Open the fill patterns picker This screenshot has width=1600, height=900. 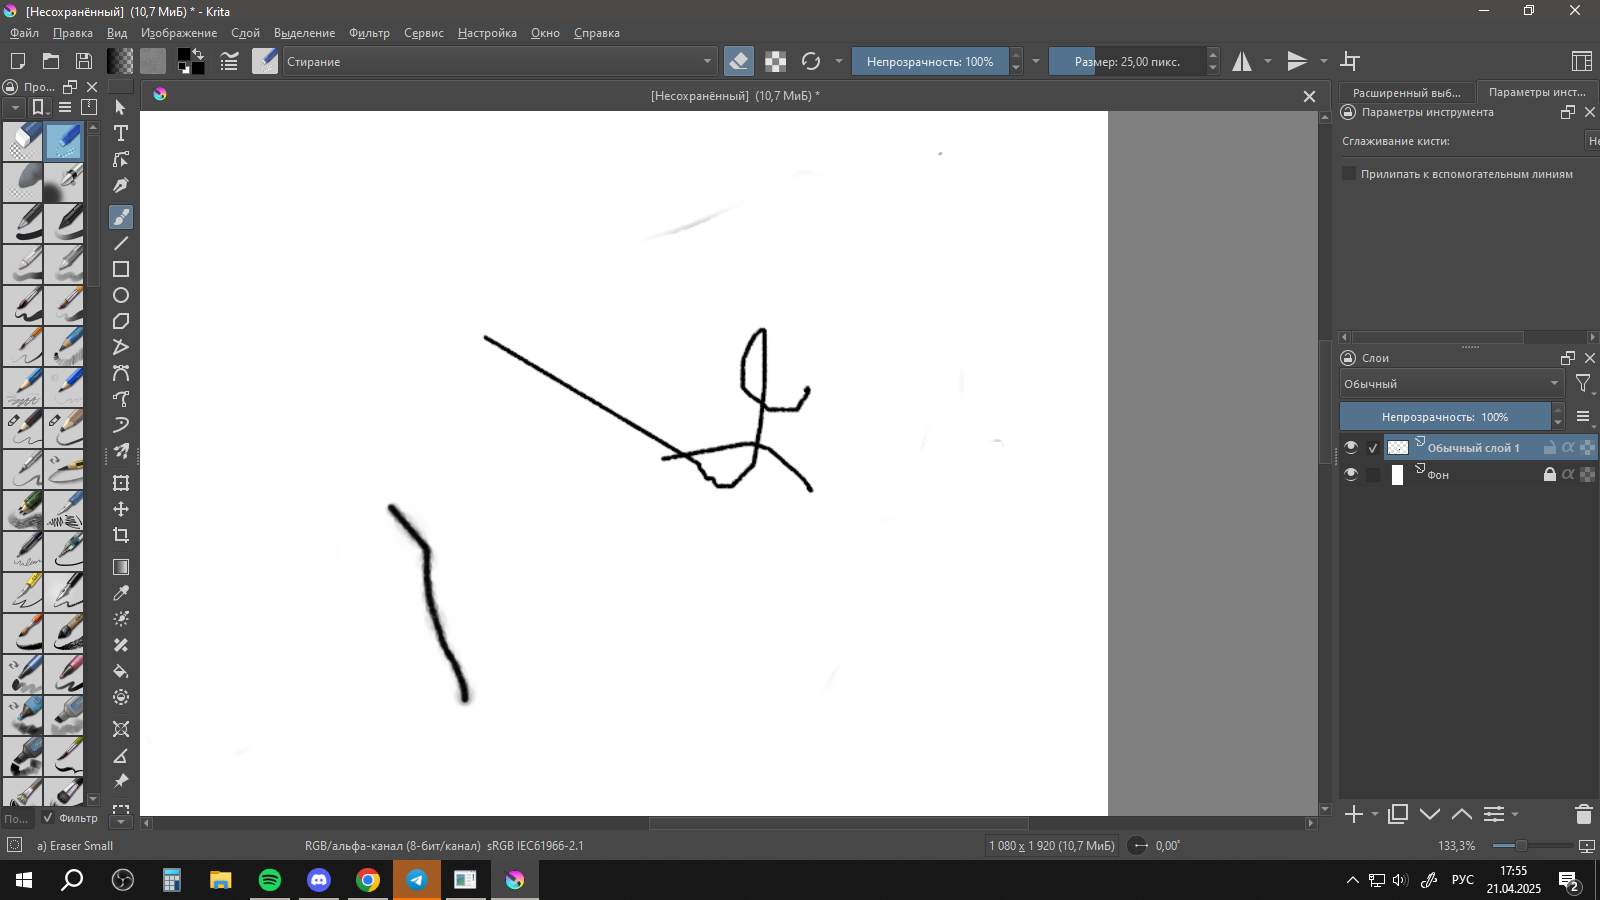coord(153,61)
